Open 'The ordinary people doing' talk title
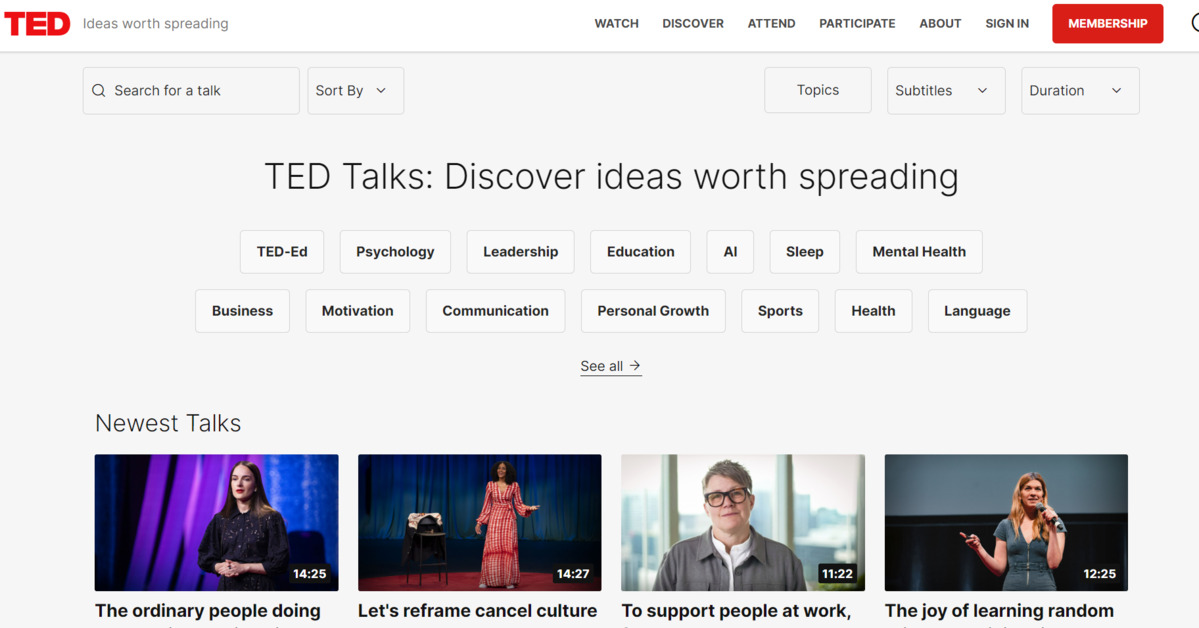This screenshot has height=628, width=1199. 208,611
